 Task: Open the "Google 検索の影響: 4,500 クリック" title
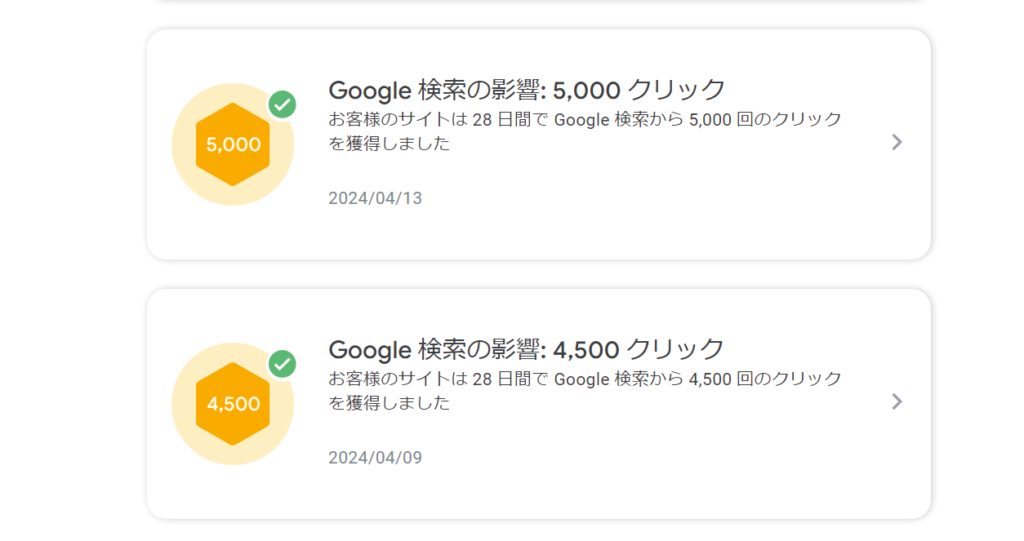(526, 350)
